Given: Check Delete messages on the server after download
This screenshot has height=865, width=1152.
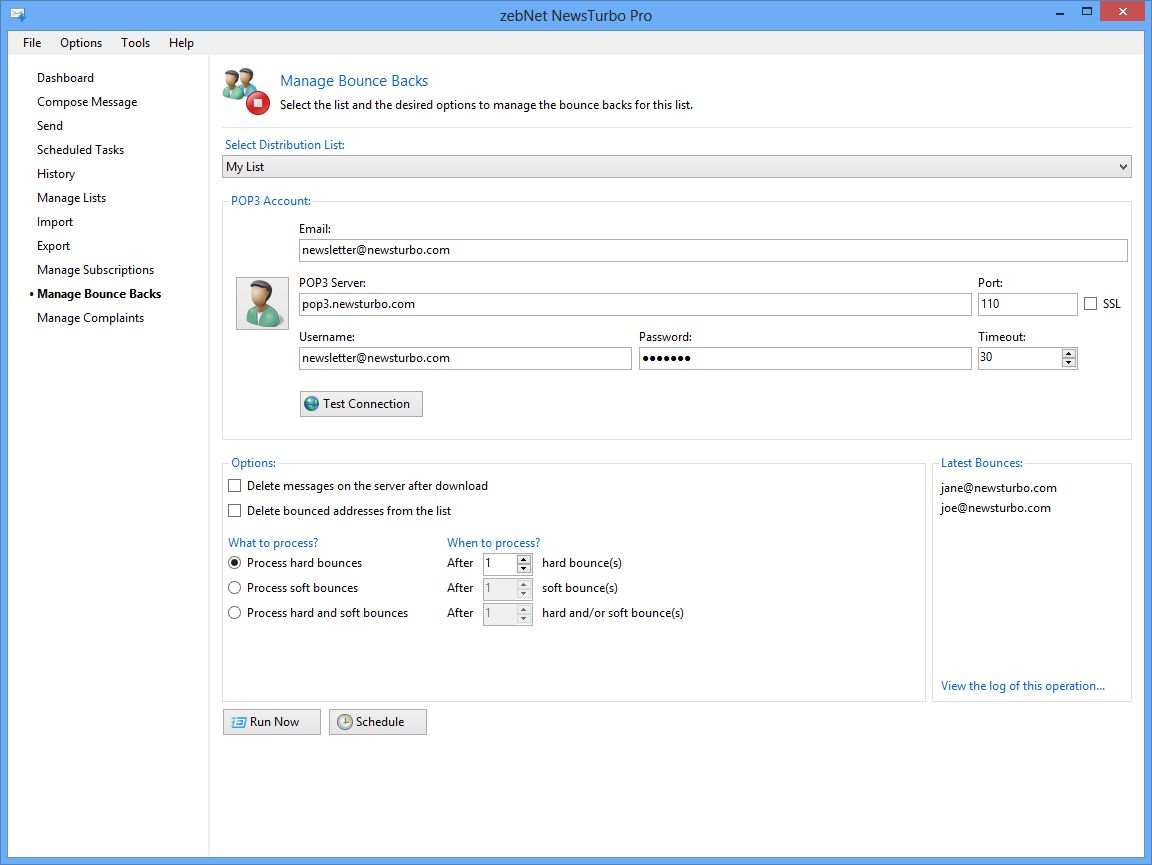Looking at the screenshot, I should 235,486.
